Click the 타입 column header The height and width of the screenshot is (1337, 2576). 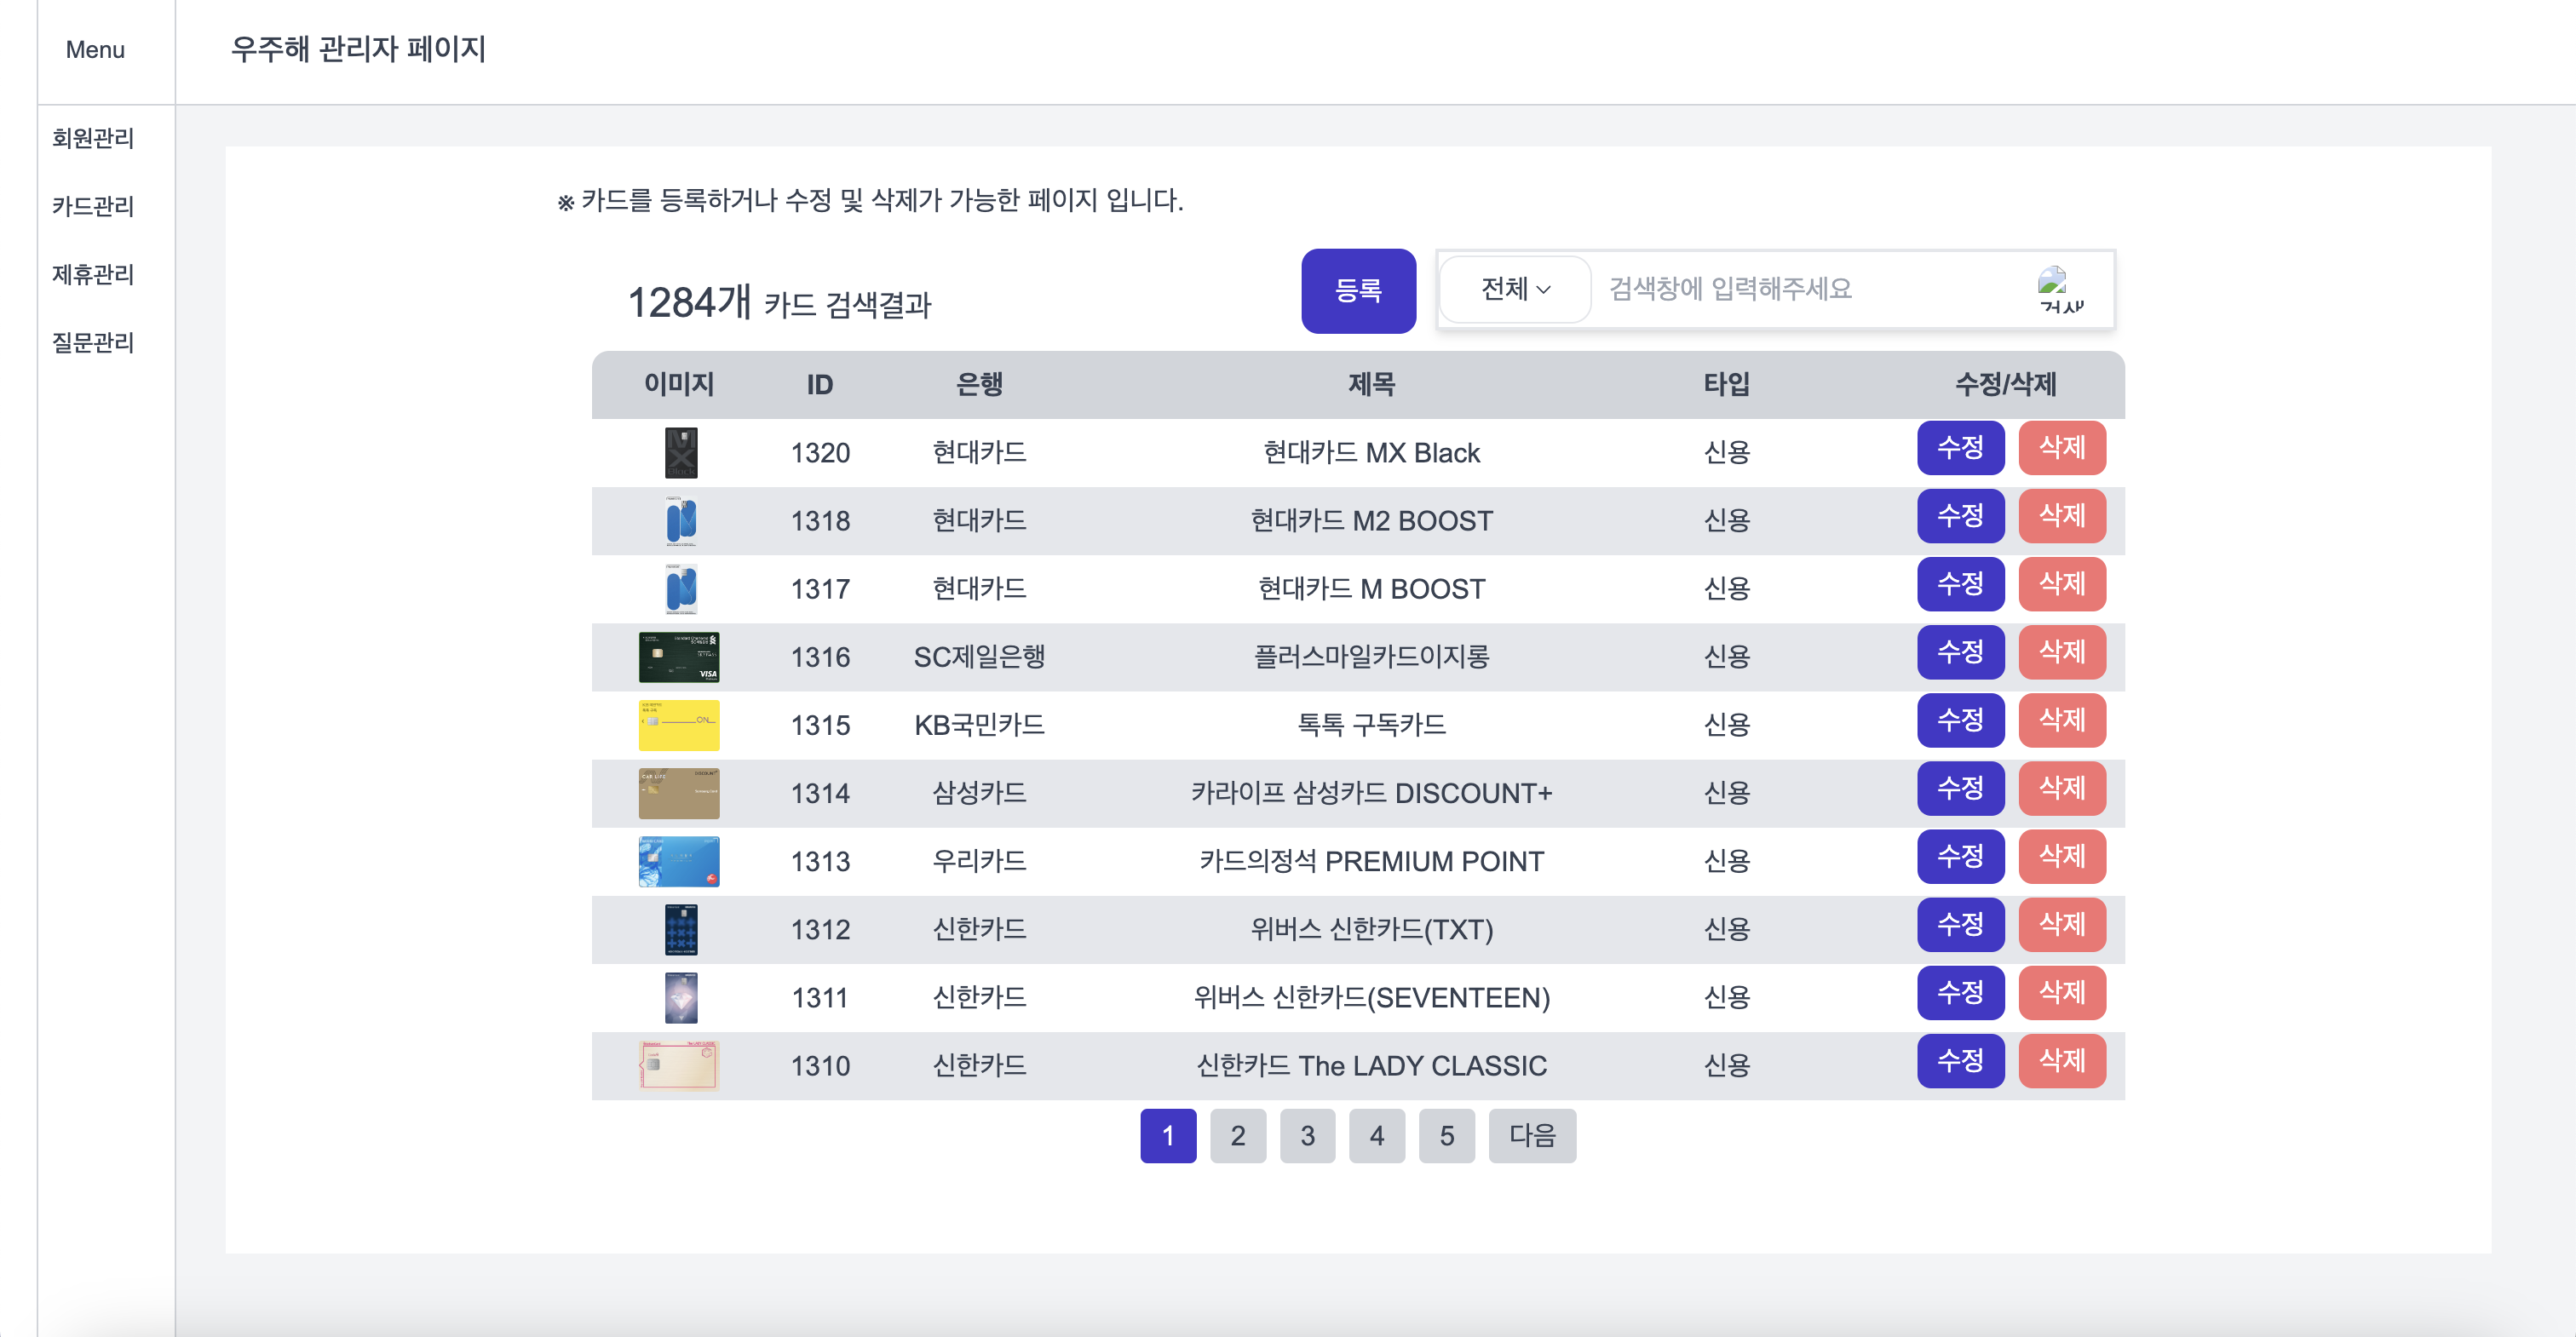coord(1727,384)
